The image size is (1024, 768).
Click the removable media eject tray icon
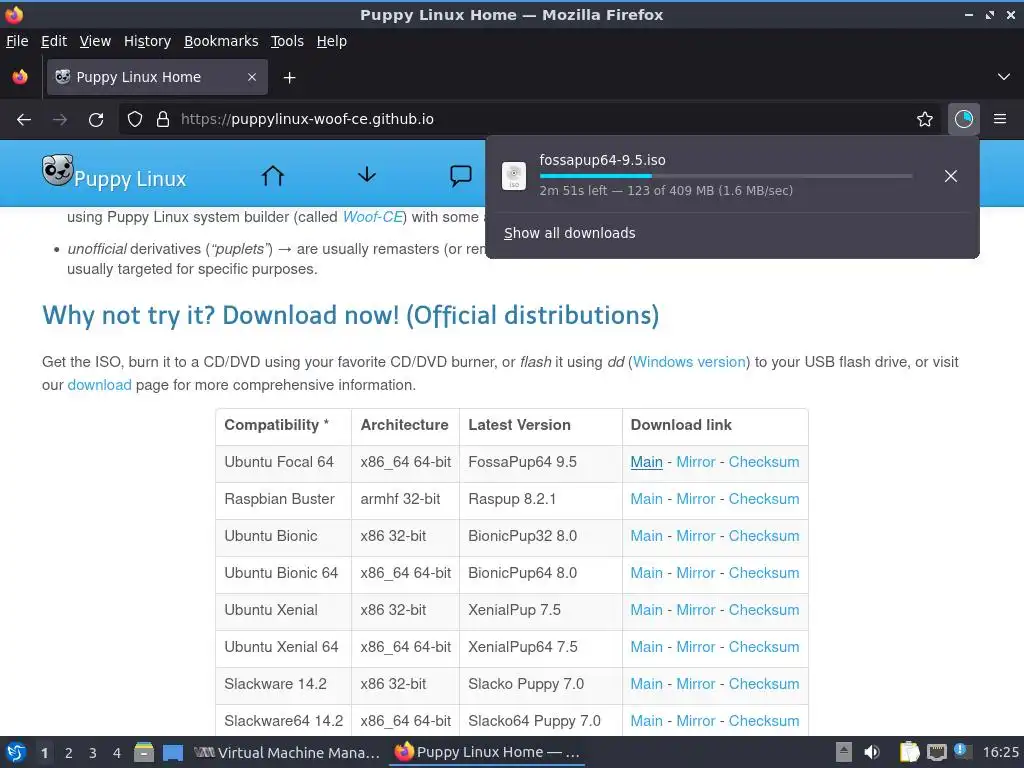pos(844,752)
